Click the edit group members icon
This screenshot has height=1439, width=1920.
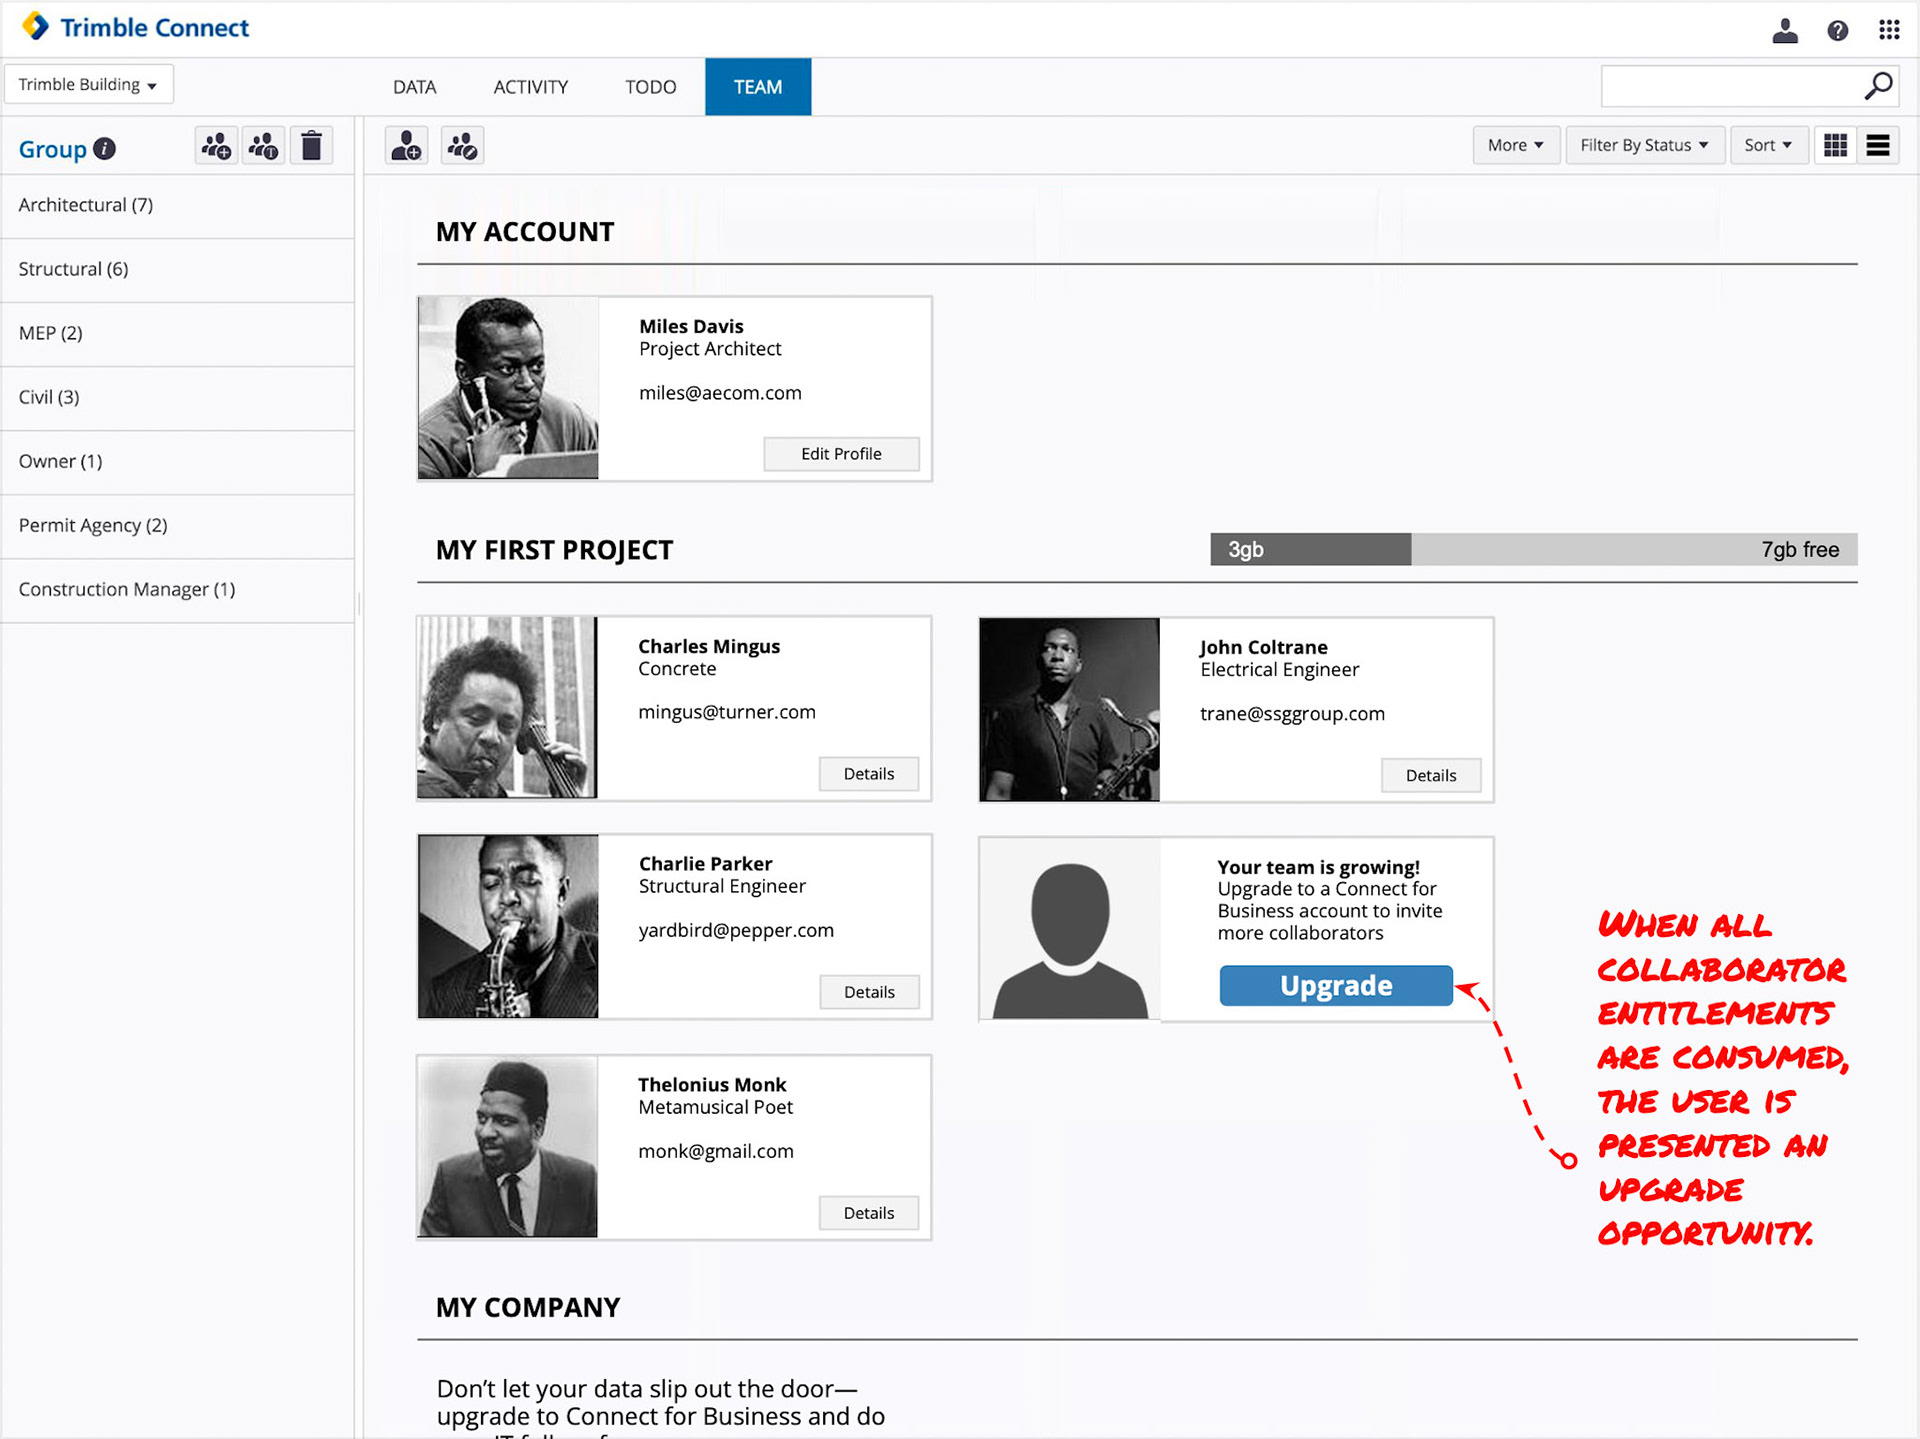462,147
